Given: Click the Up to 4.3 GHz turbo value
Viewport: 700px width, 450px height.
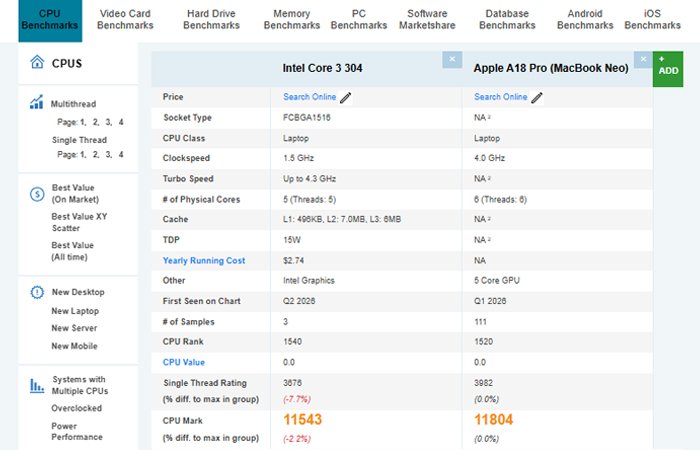Looking at the screenshot, I should point(309,179).
